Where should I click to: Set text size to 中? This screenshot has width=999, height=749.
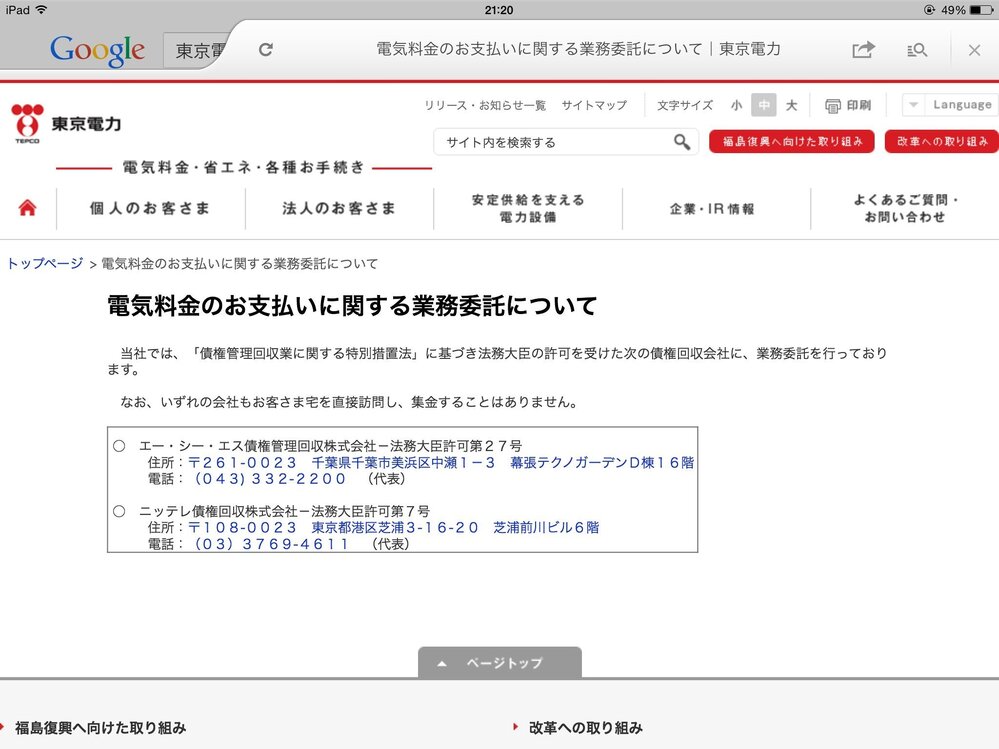pyautogui.click(x=763, y=105)
